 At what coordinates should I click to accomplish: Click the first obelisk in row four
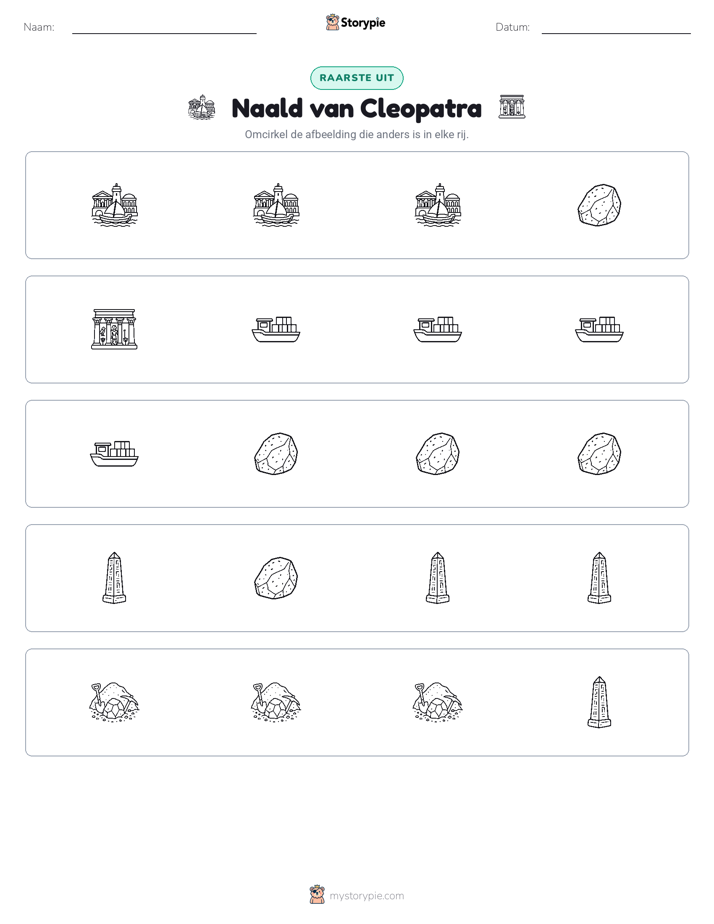point(114,578)
